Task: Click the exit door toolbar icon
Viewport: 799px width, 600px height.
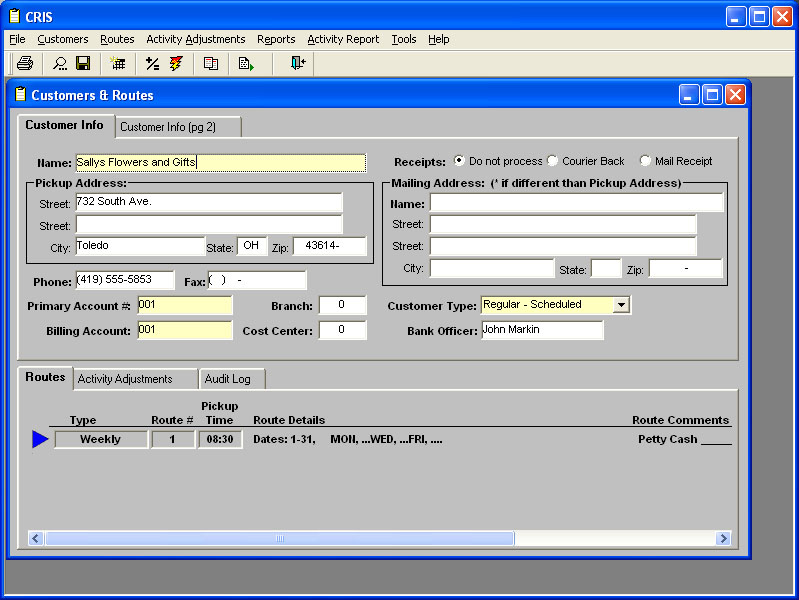Action: pyautogui.click(x=298, y=63)
